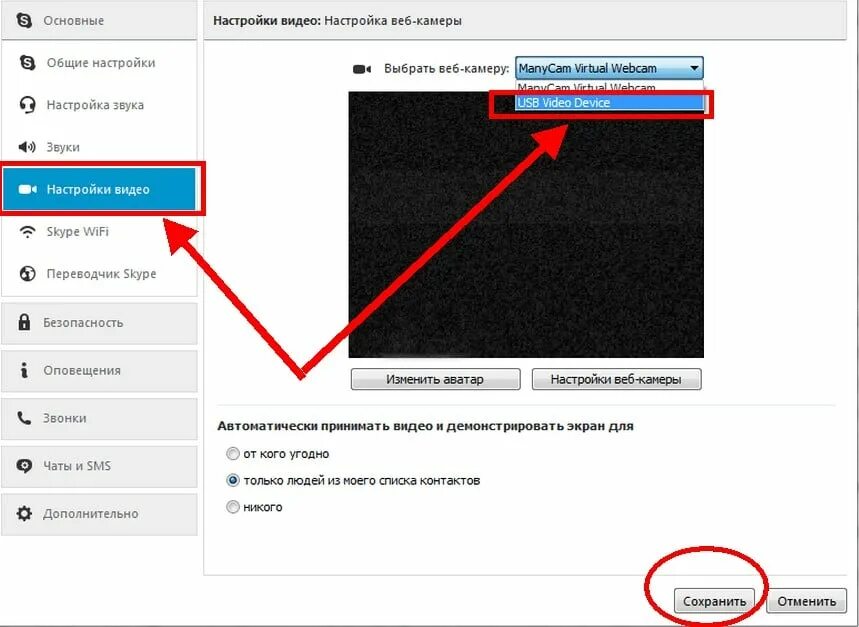Choose USB Video Device from list

609,103
